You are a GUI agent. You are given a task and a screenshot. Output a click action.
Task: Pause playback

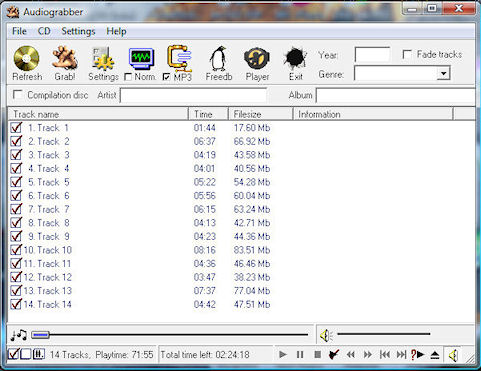point(300,354)
